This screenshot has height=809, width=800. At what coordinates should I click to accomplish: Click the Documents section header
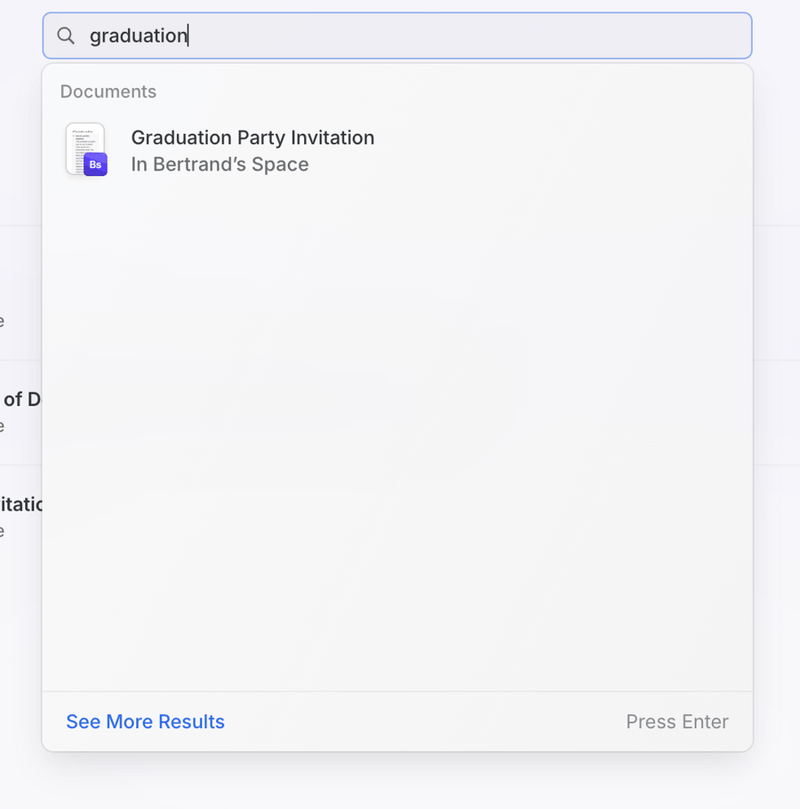click(108, 91)
